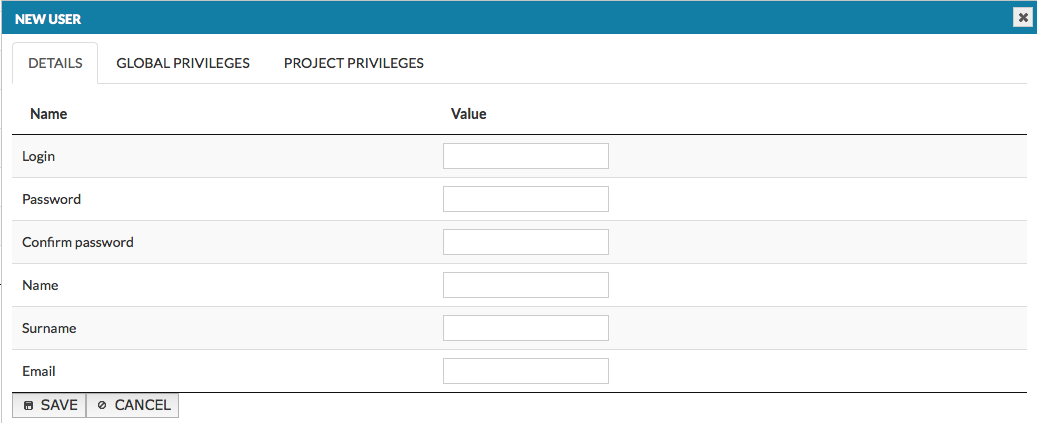Click the Confirm password field
Screen dimensions: 1037x423
[x=525, y=242]
